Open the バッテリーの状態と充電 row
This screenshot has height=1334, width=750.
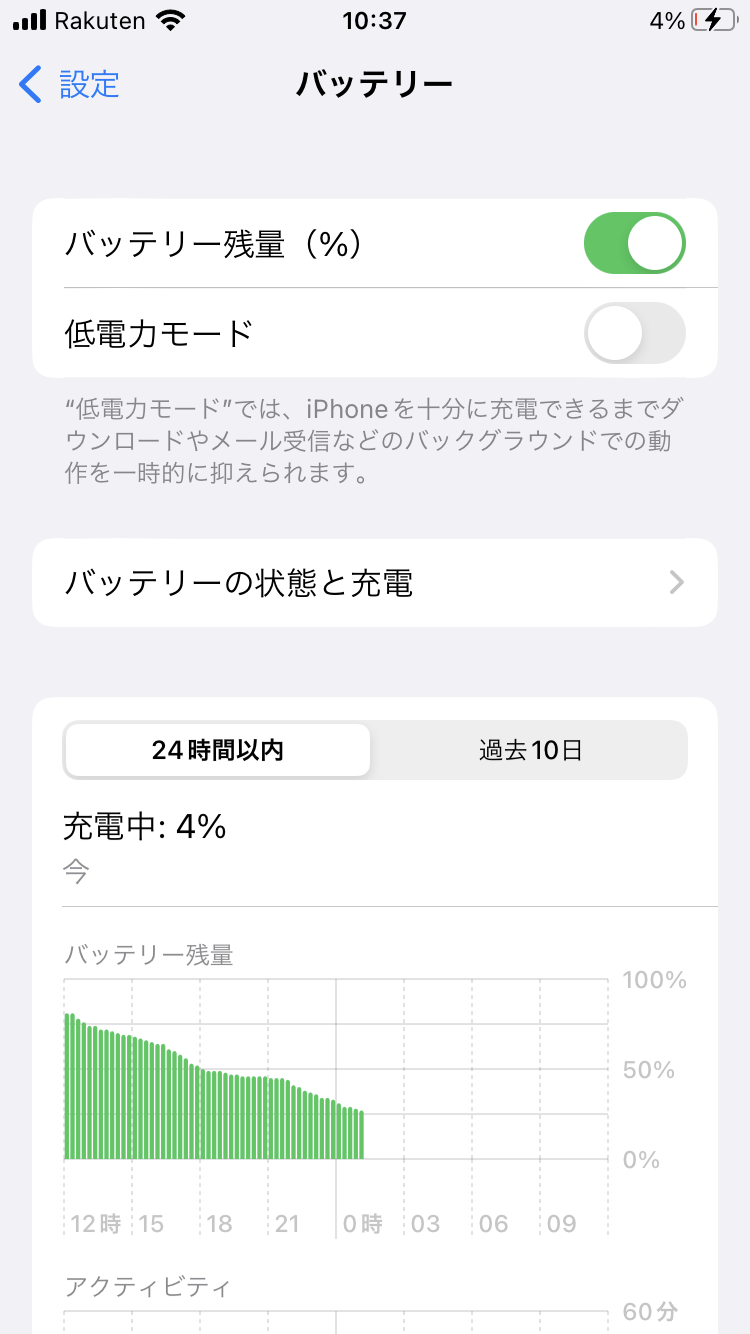pos(374,583)
